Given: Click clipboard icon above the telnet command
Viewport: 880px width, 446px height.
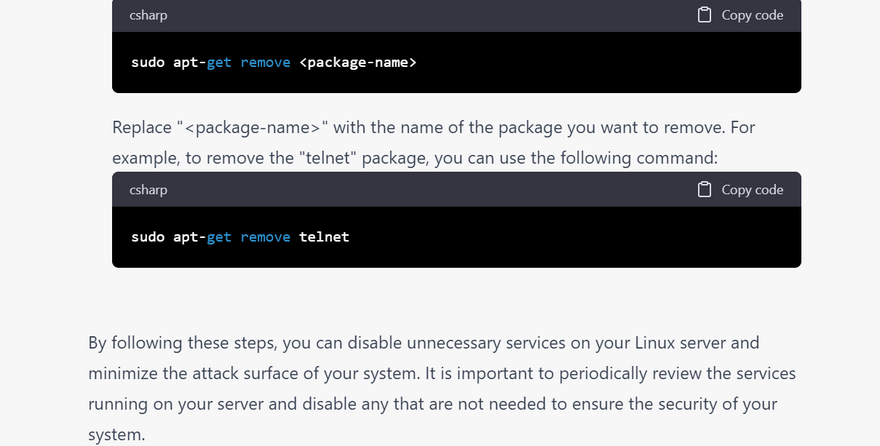Looking at the screenshot, I should pos(704,189).
